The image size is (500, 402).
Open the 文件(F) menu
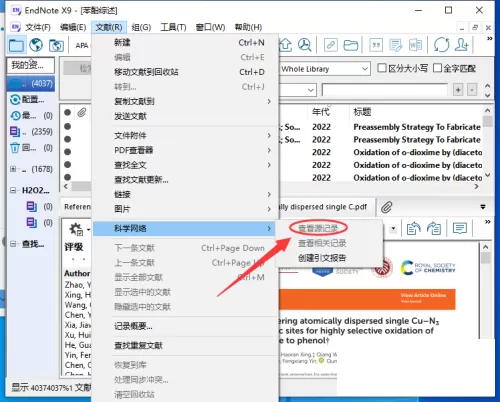point(38,27)
